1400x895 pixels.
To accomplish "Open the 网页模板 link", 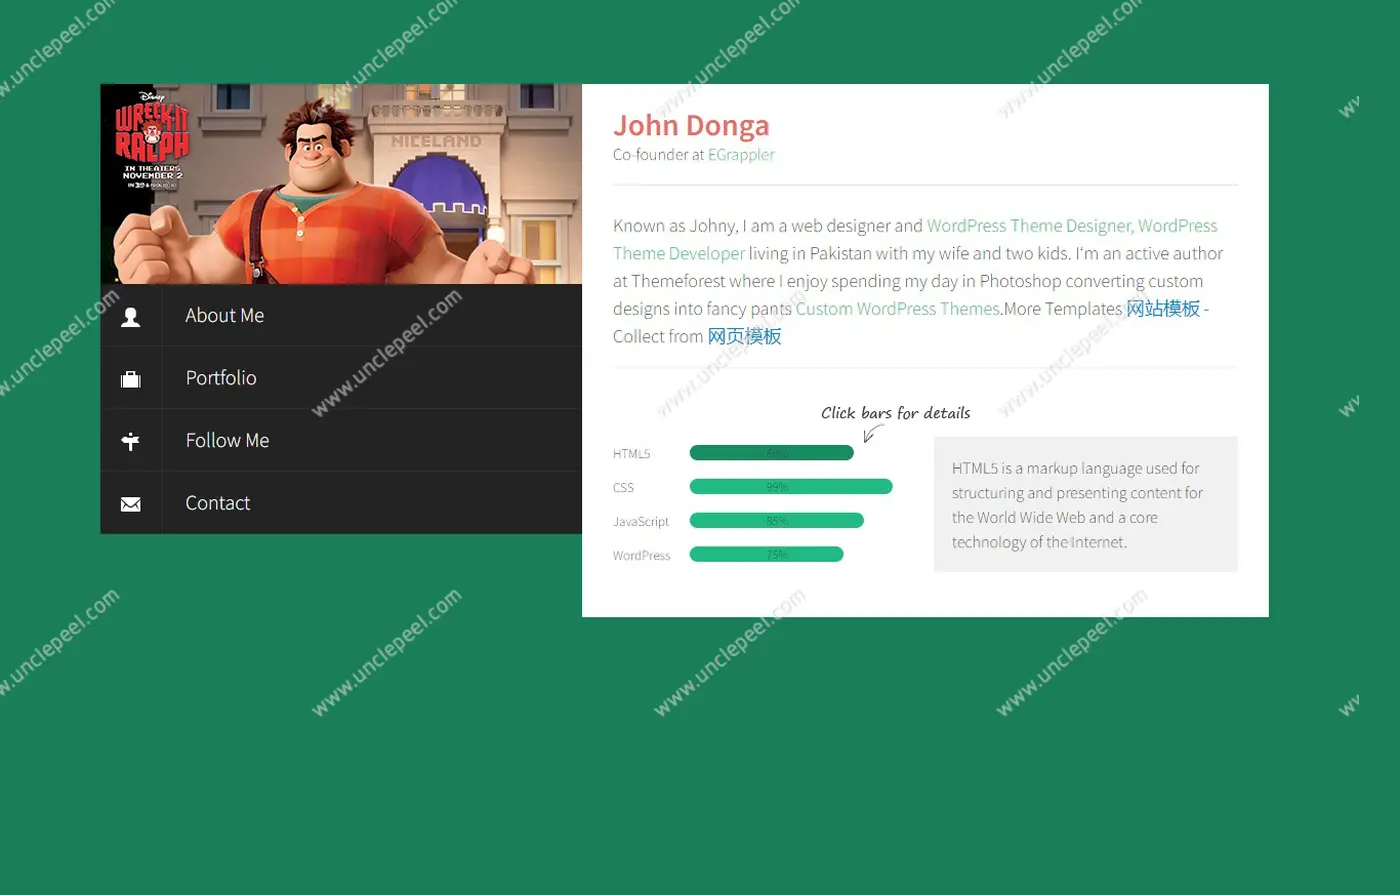I will tap(745, 336).
